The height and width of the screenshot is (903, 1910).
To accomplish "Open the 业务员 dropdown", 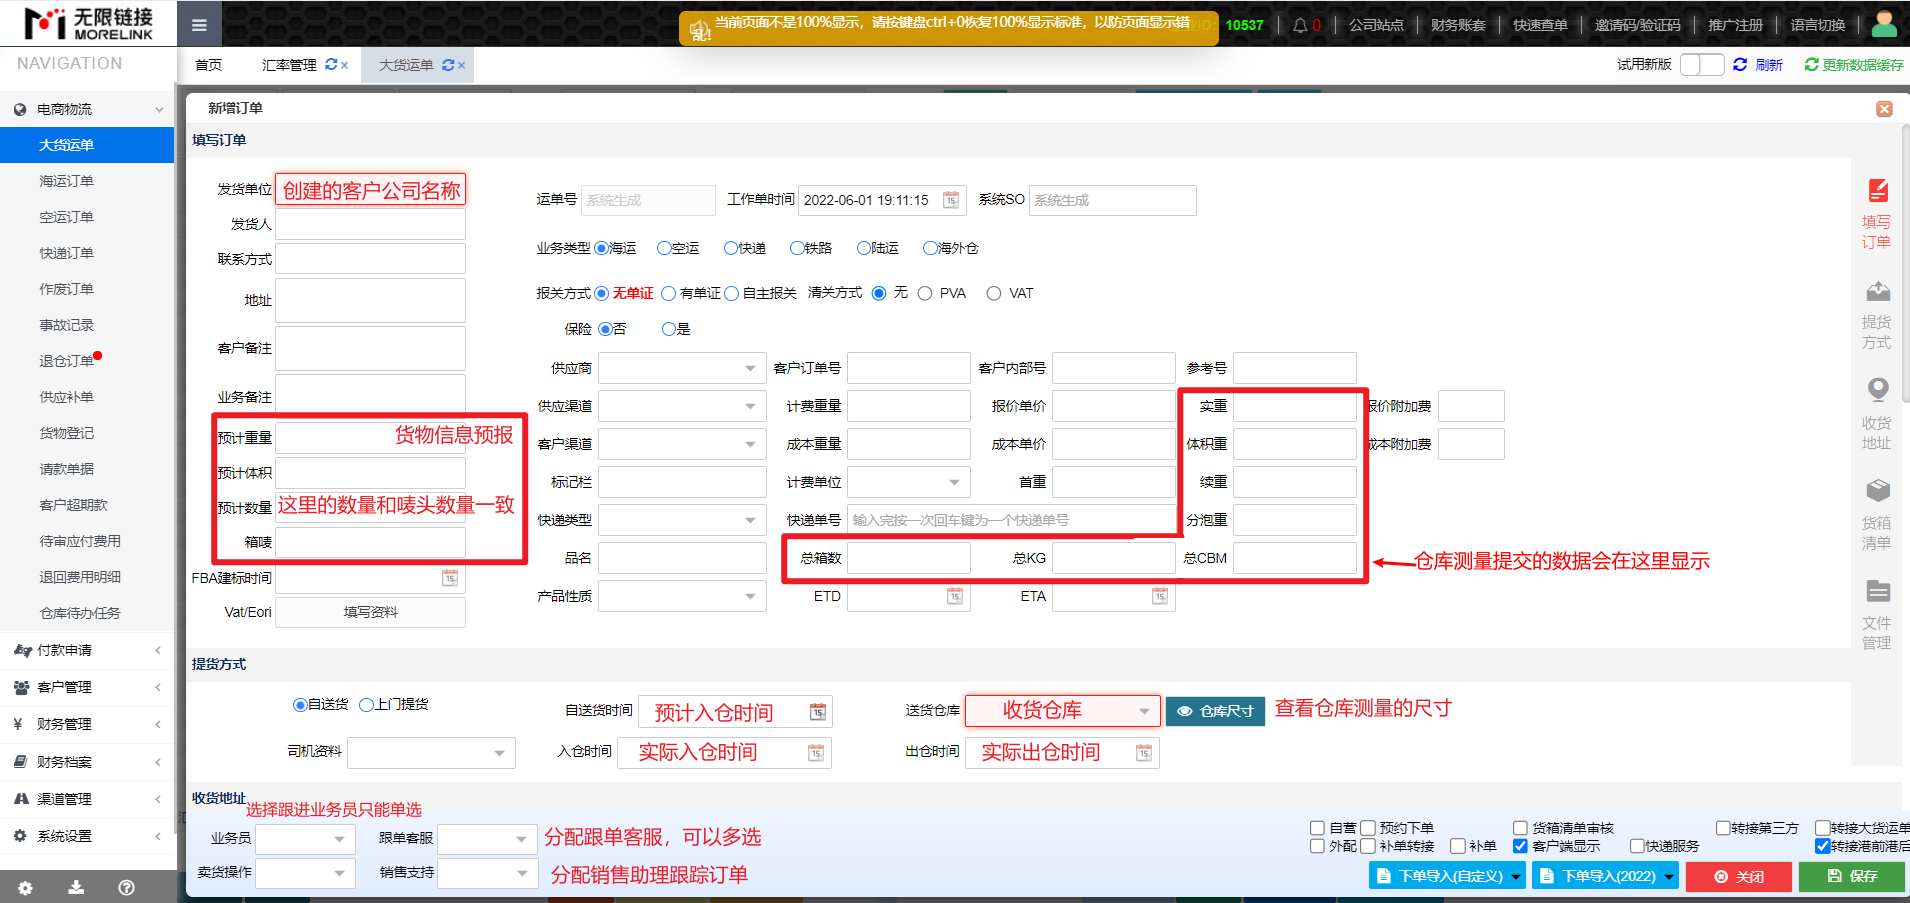I will [x=305, y=839].
